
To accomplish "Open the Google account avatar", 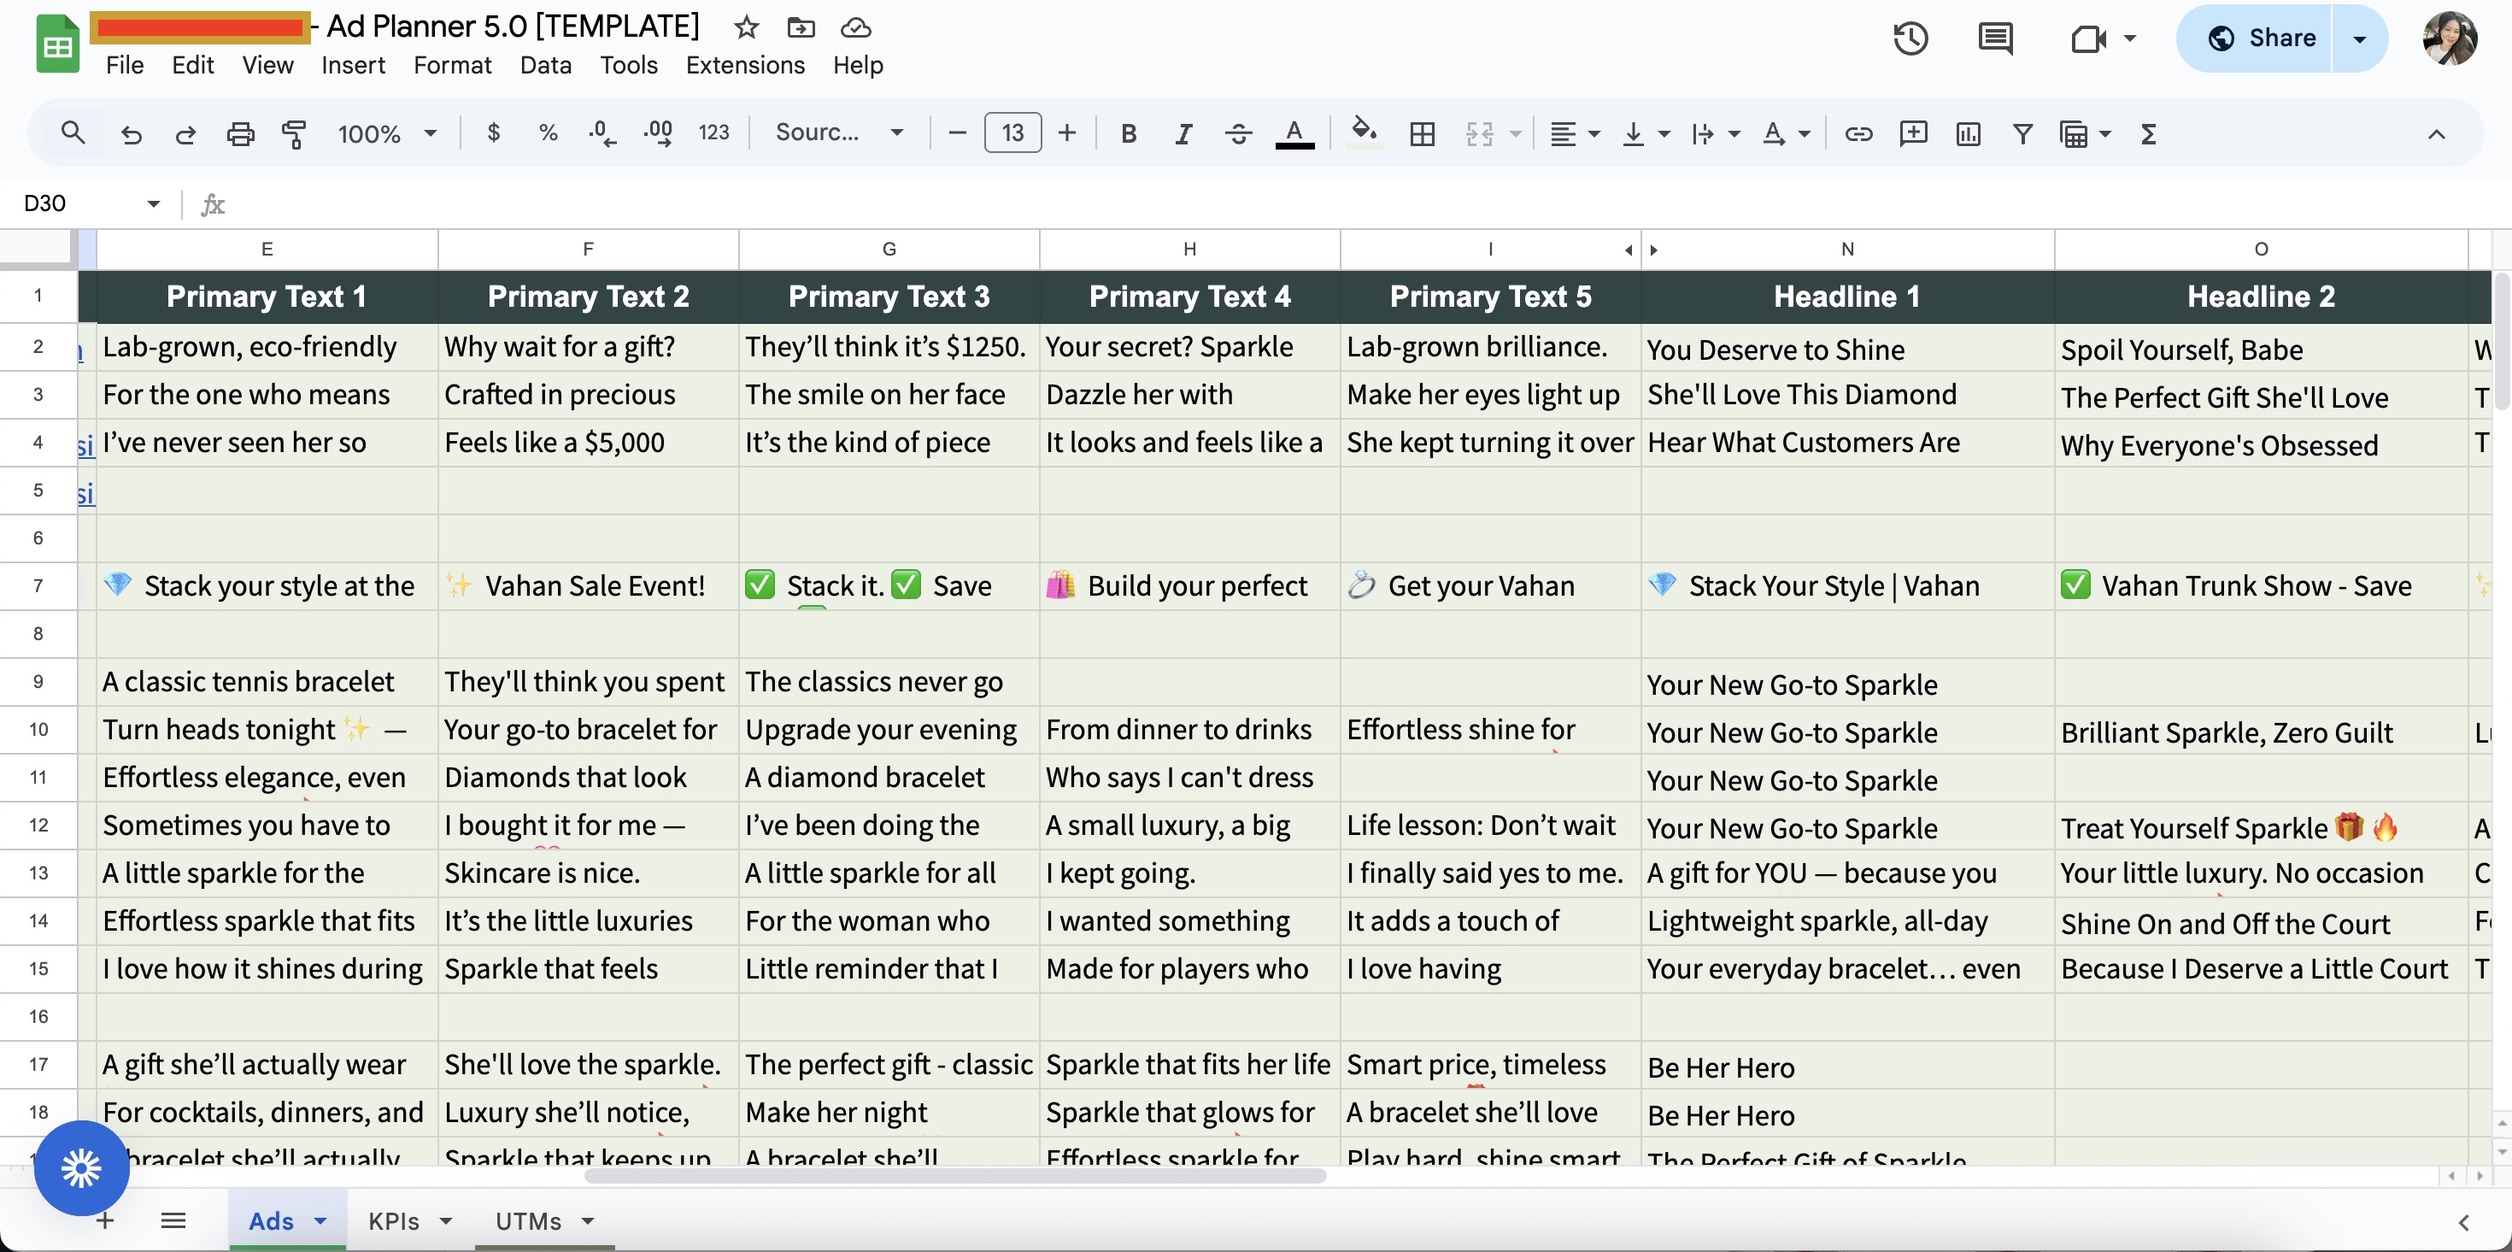I will (x=2450, y=39).
